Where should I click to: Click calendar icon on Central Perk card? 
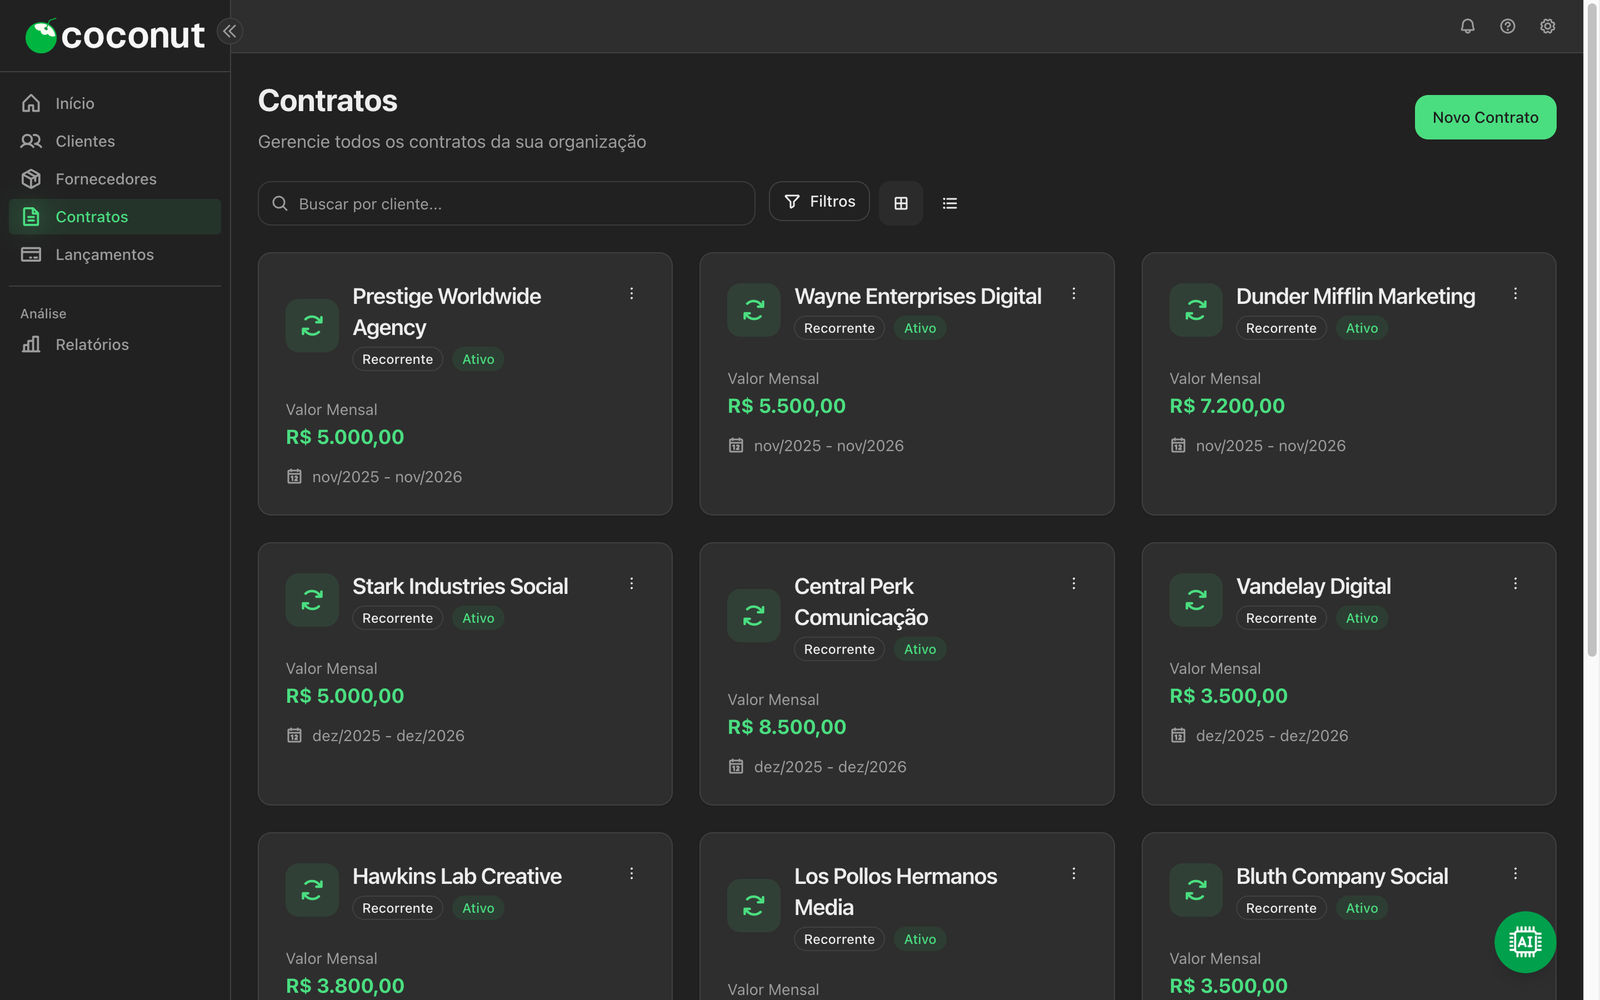point(736,766)
